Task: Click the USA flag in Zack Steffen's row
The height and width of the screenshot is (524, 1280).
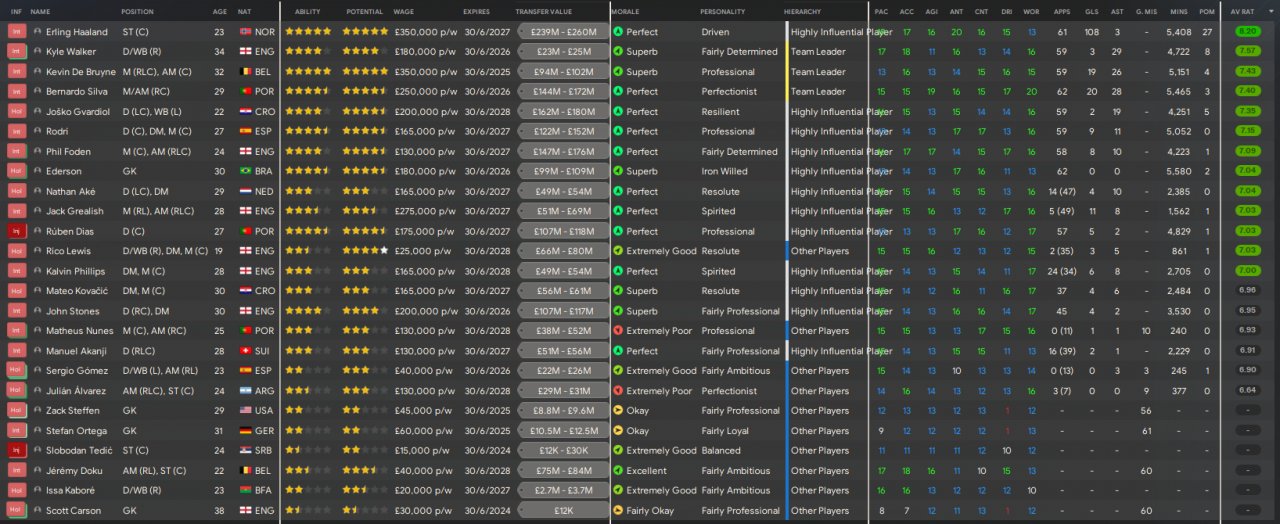Action: pyautogui.click(x=247, y=410)
